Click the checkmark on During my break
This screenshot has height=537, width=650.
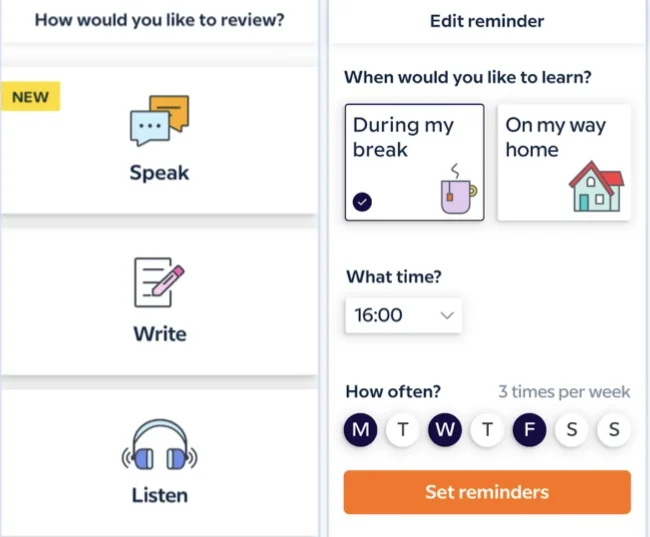[x=362, y=202]
